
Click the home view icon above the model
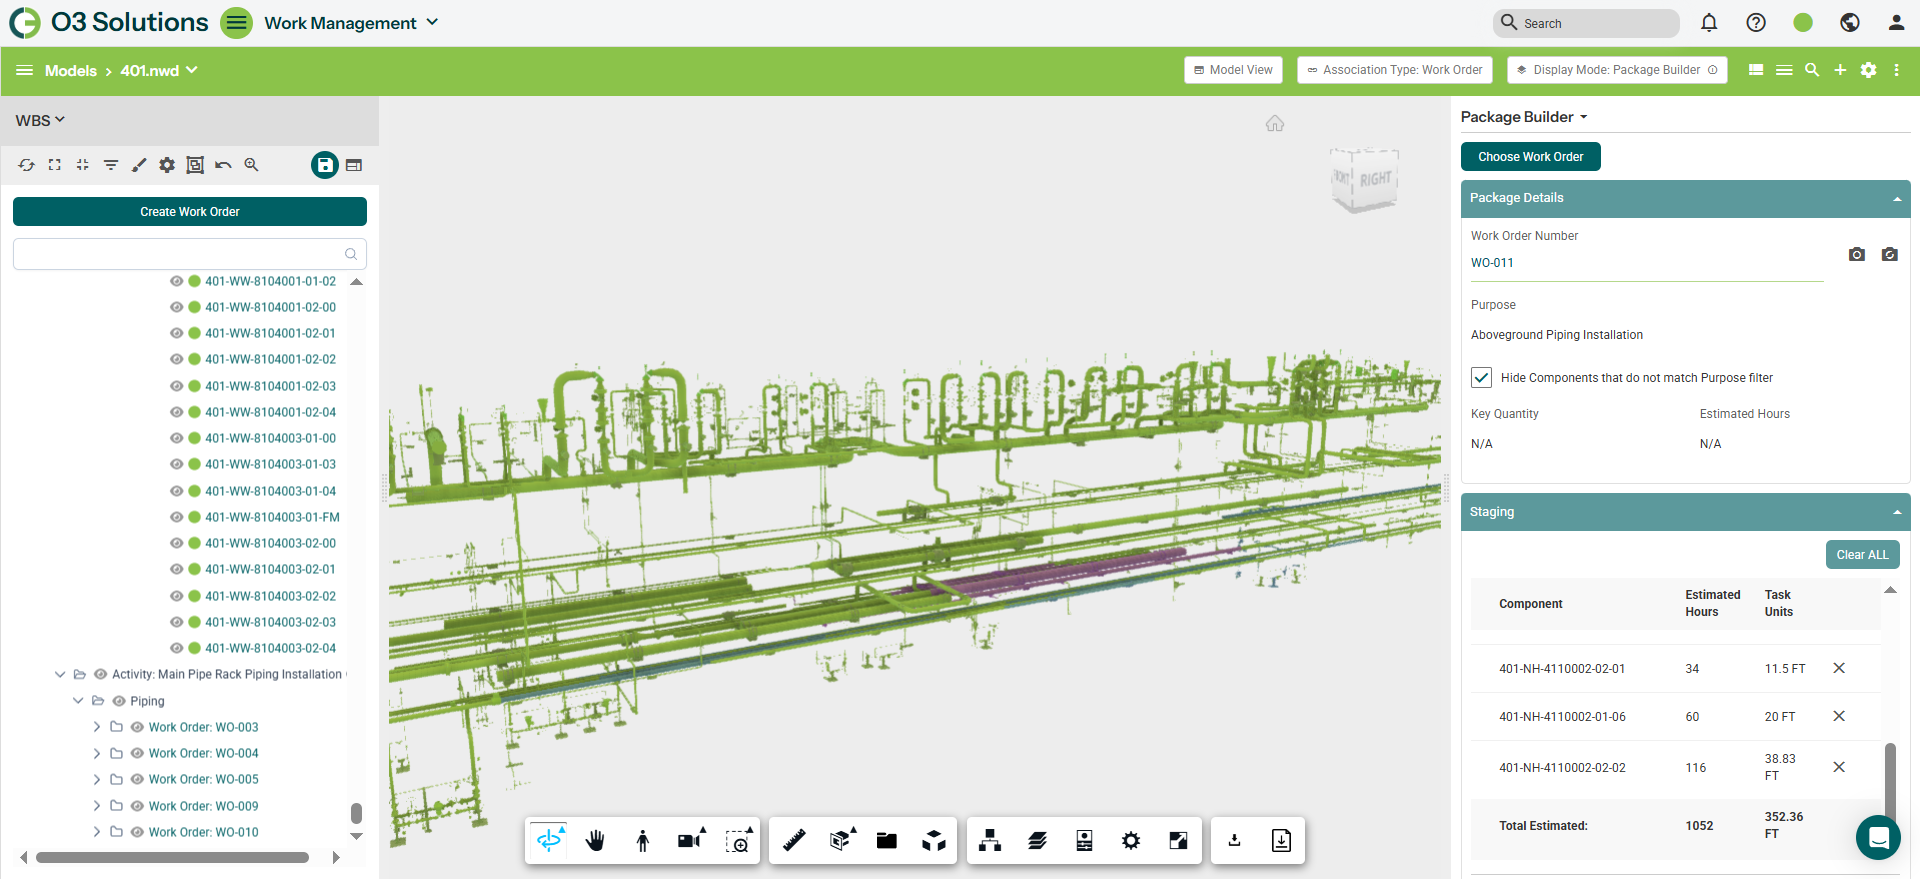[x=1275, y=123]
